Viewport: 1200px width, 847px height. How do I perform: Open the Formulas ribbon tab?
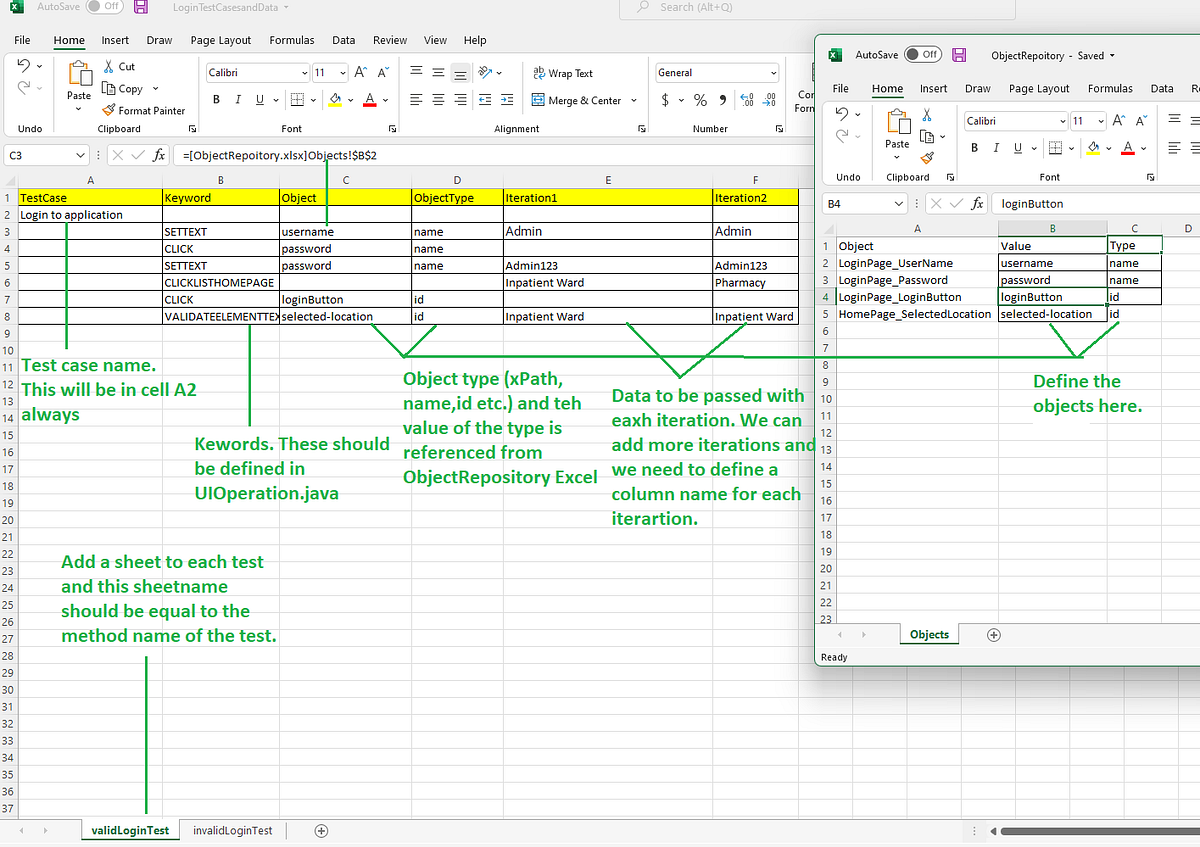tap(291, 40)
